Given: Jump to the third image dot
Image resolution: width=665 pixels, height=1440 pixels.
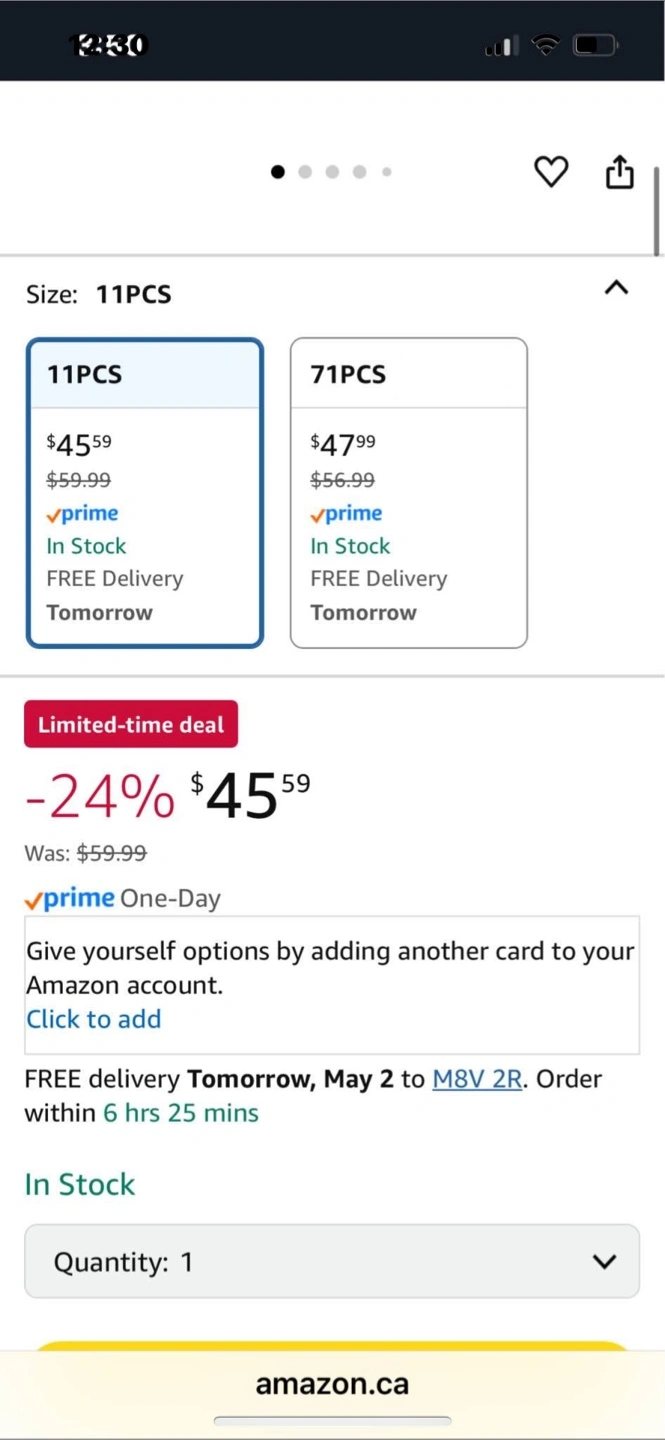Looking at the screenshot, I should (x=332, y=172).
